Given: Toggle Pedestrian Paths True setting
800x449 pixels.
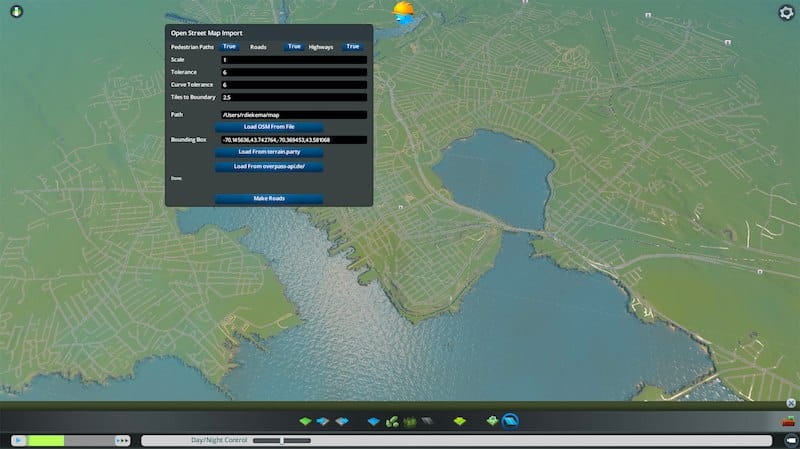Looking at the screenshot, I should [x=229, y=46].
